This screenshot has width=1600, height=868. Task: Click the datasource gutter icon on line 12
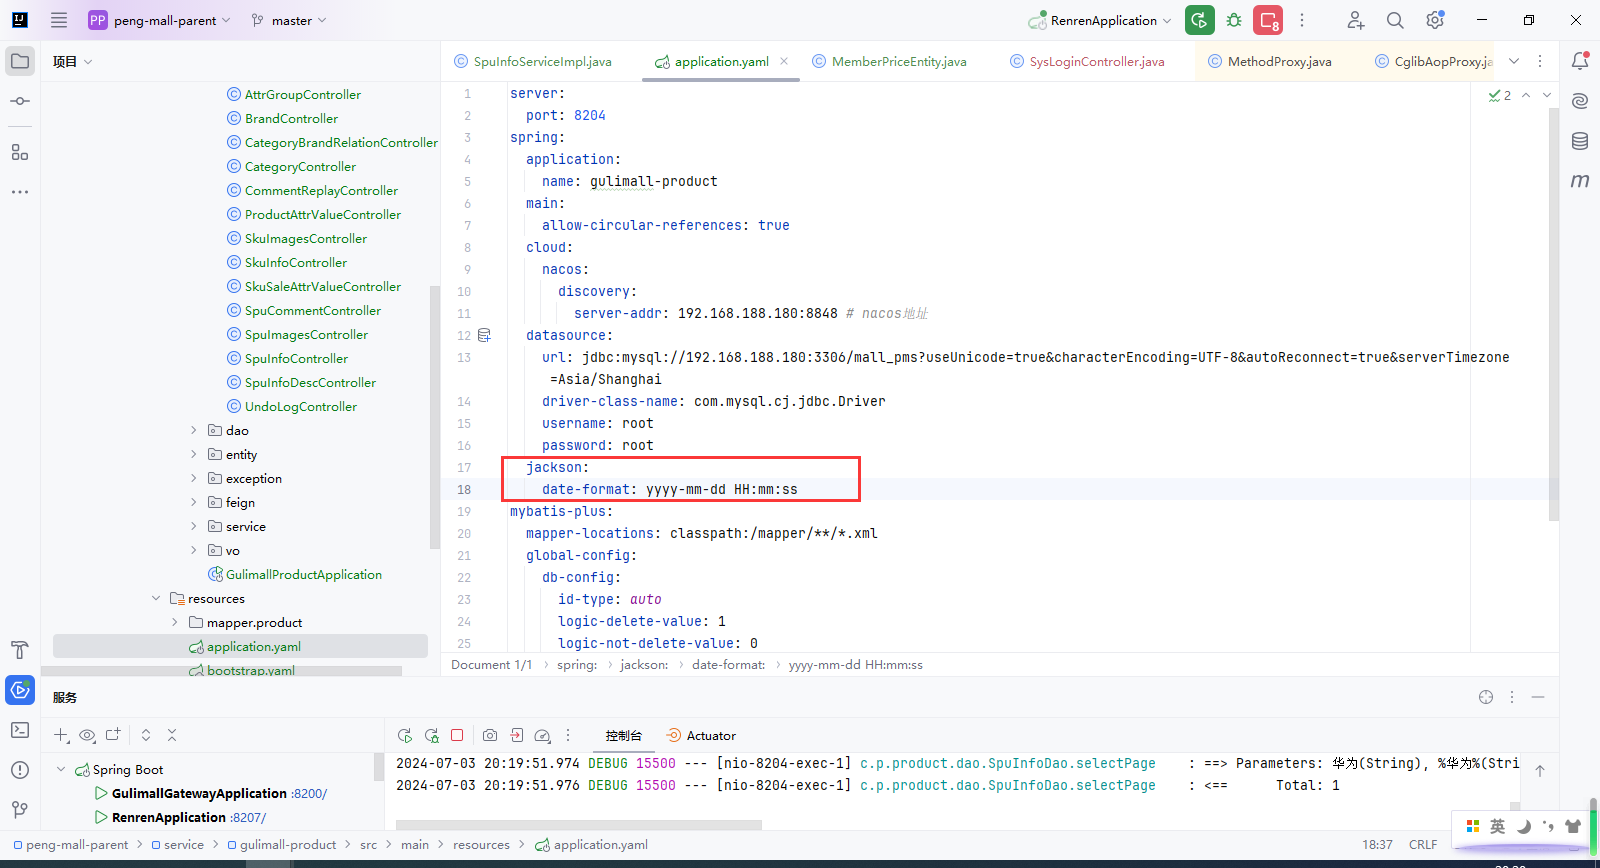click(x=485, y=335)
